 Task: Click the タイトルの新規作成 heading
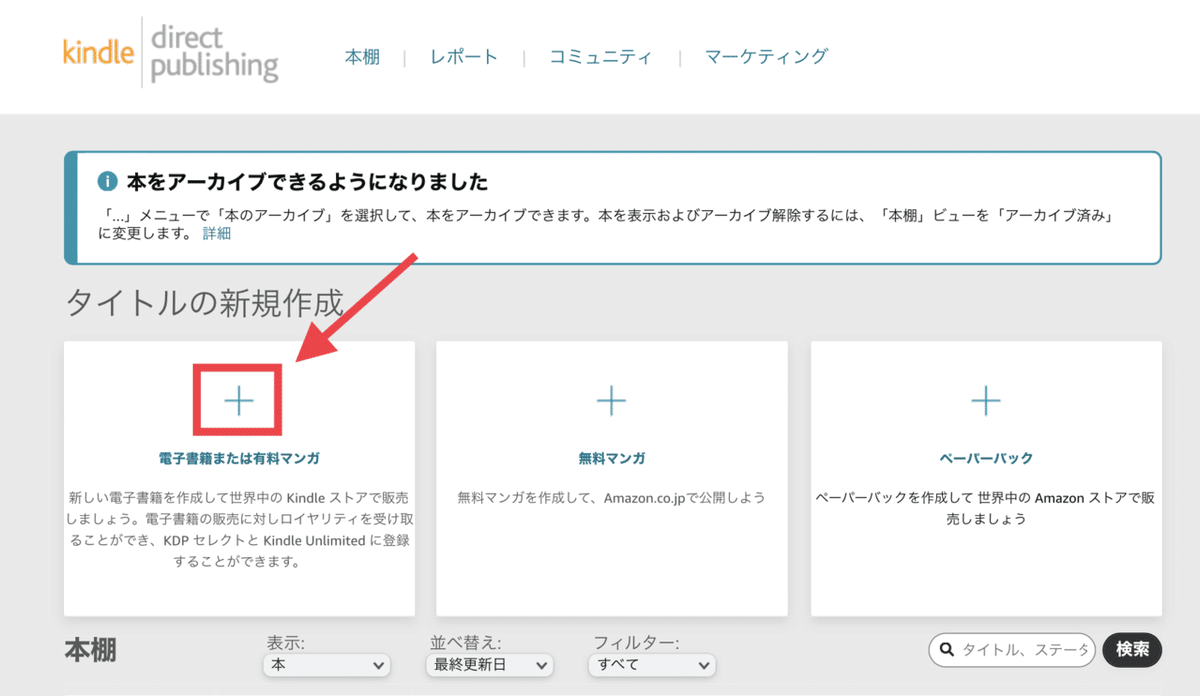point(204,302)
